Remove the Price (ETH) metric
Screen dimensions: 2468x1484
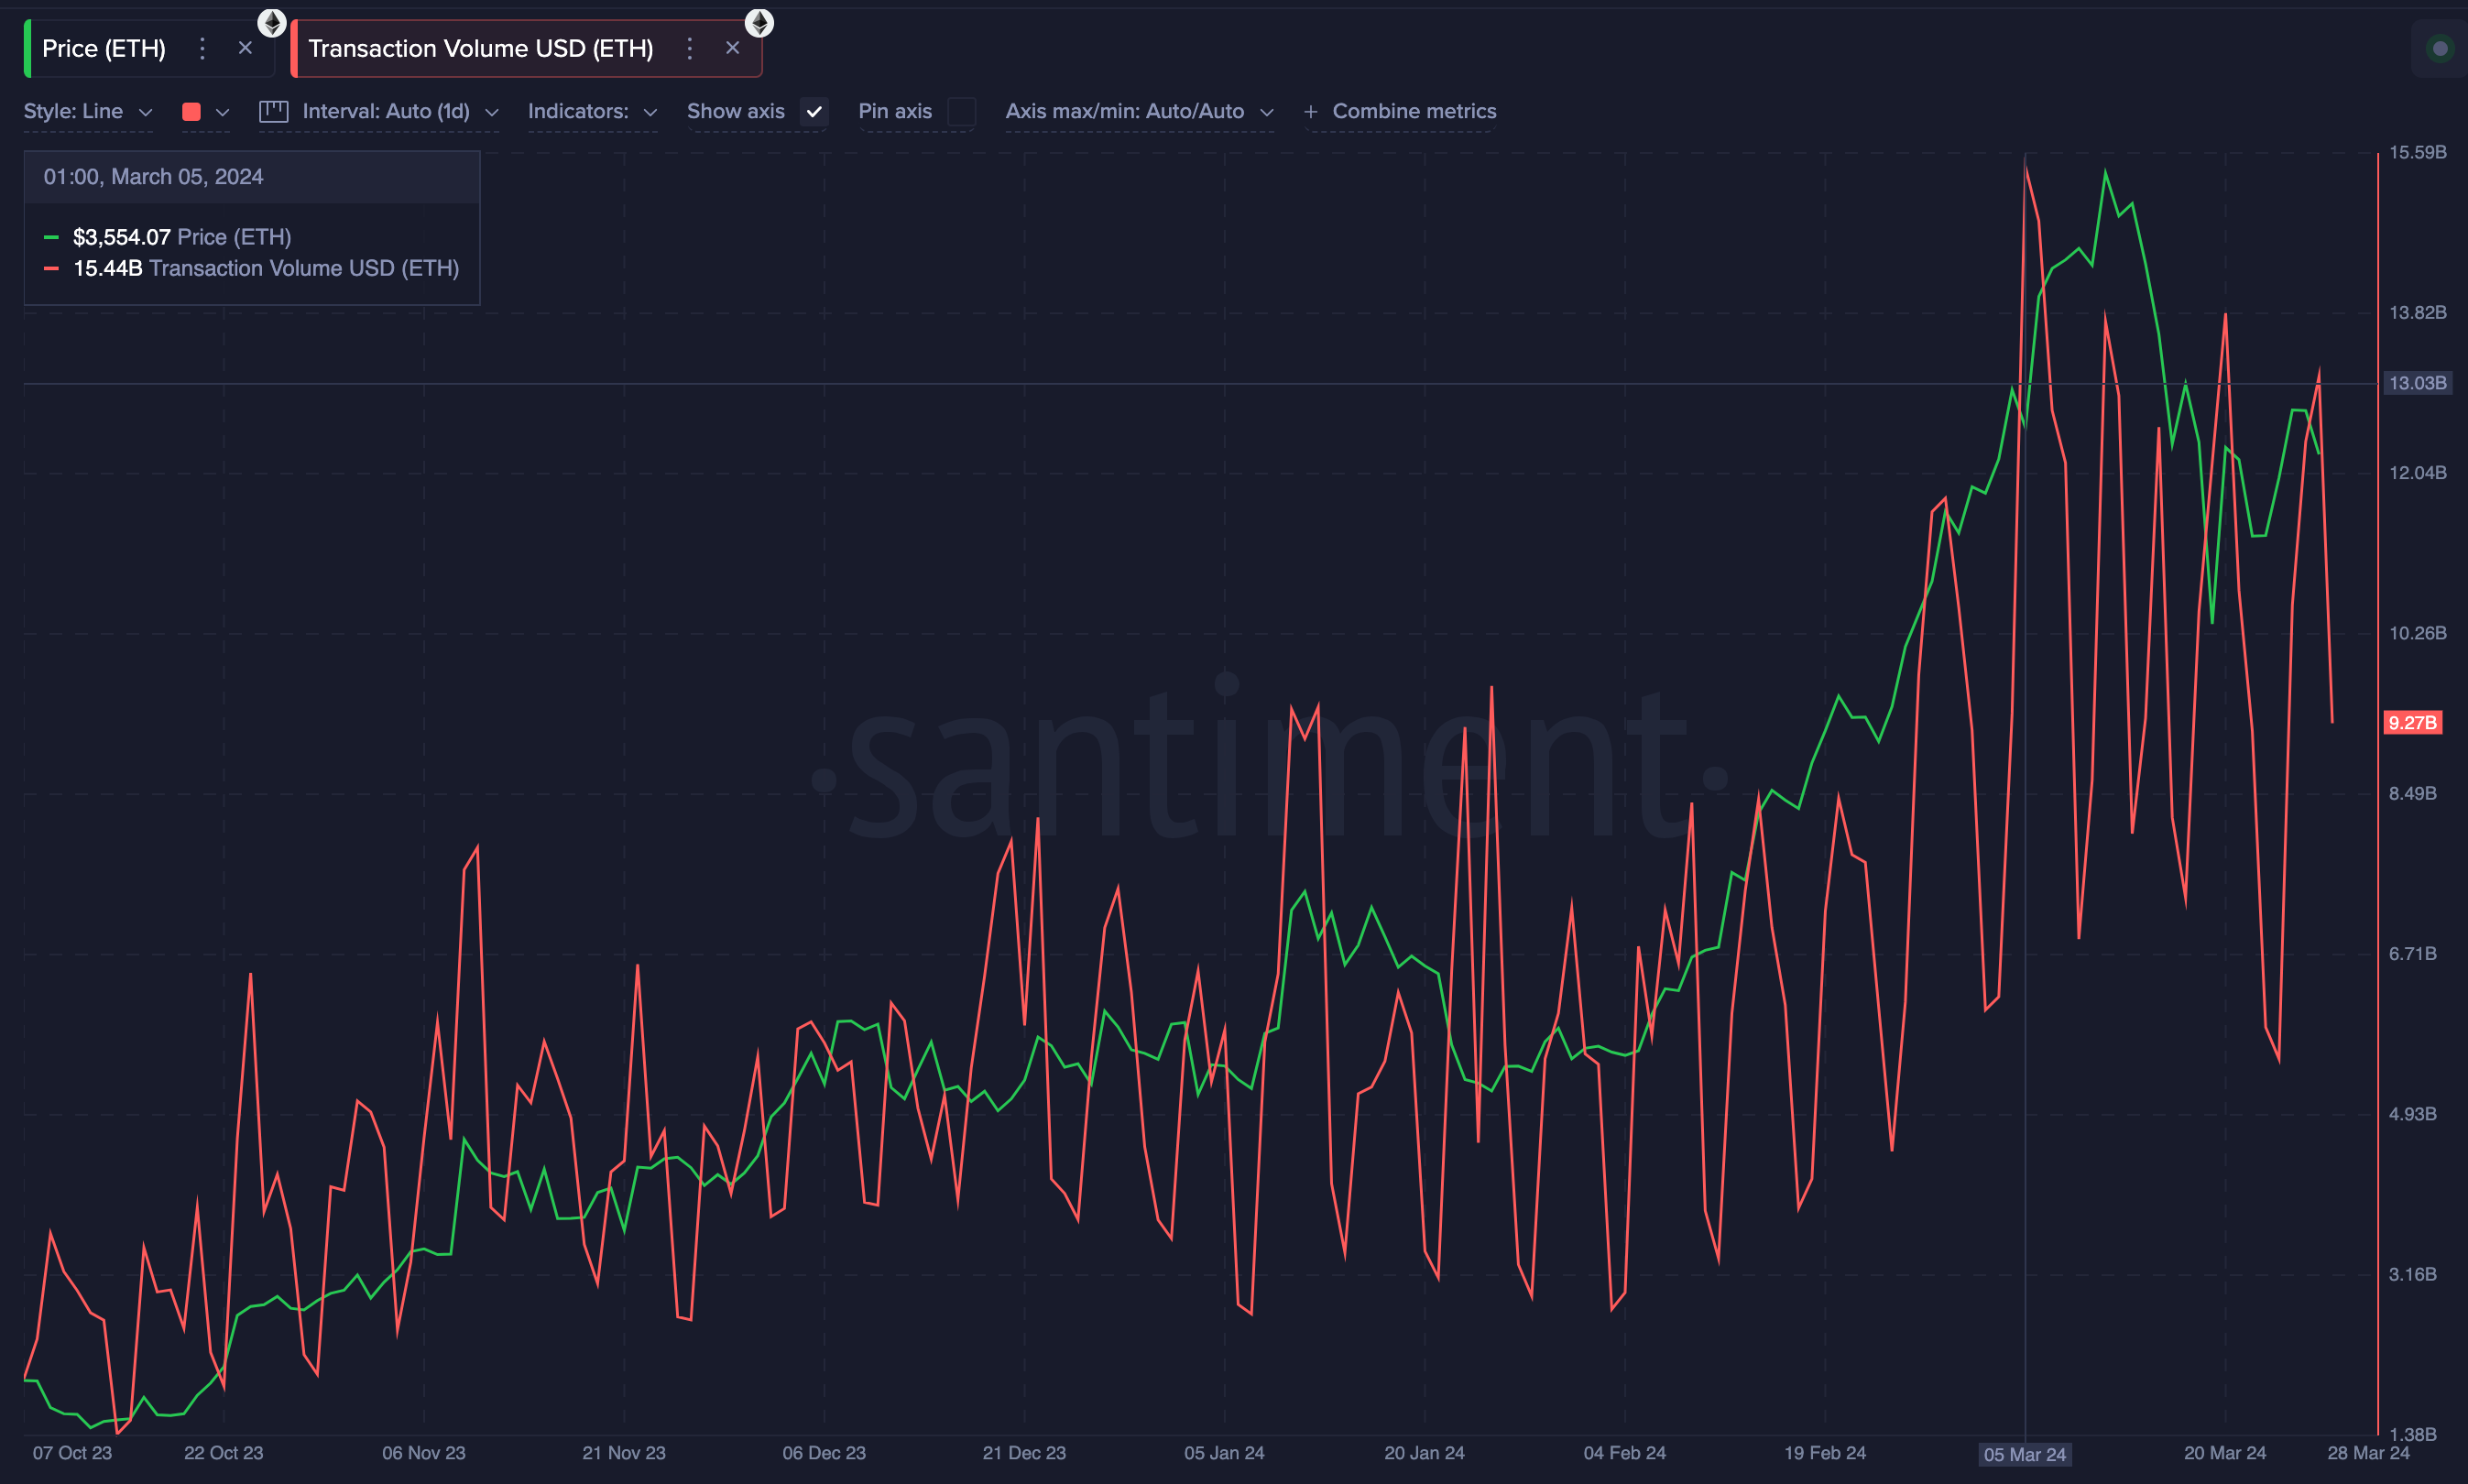point(247,47)
